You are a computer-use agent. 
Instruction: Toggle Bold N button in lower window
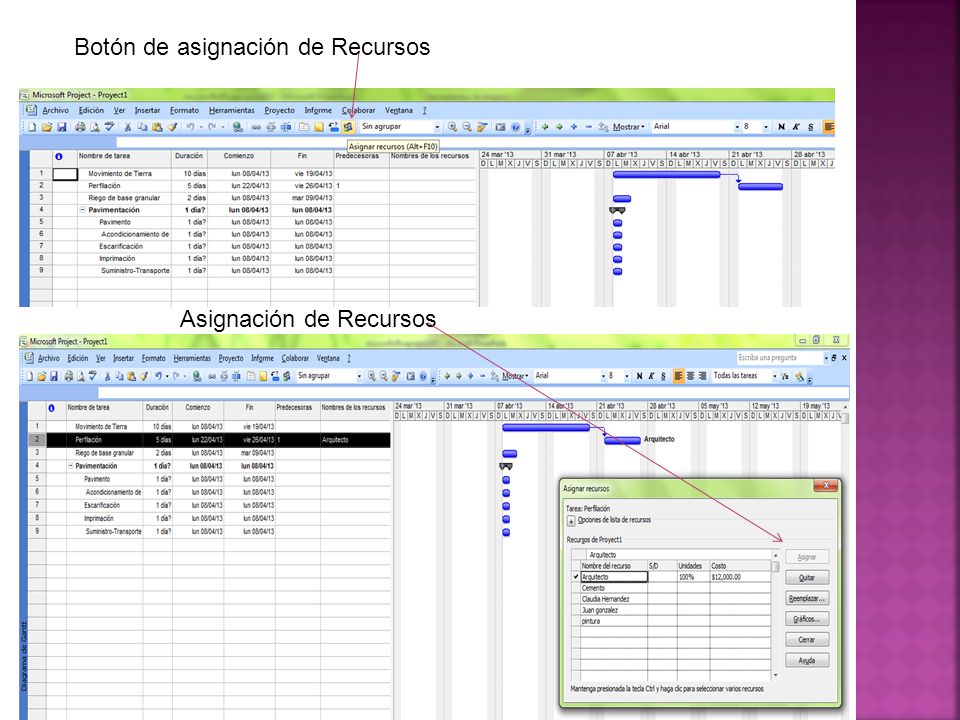[639, 376]
